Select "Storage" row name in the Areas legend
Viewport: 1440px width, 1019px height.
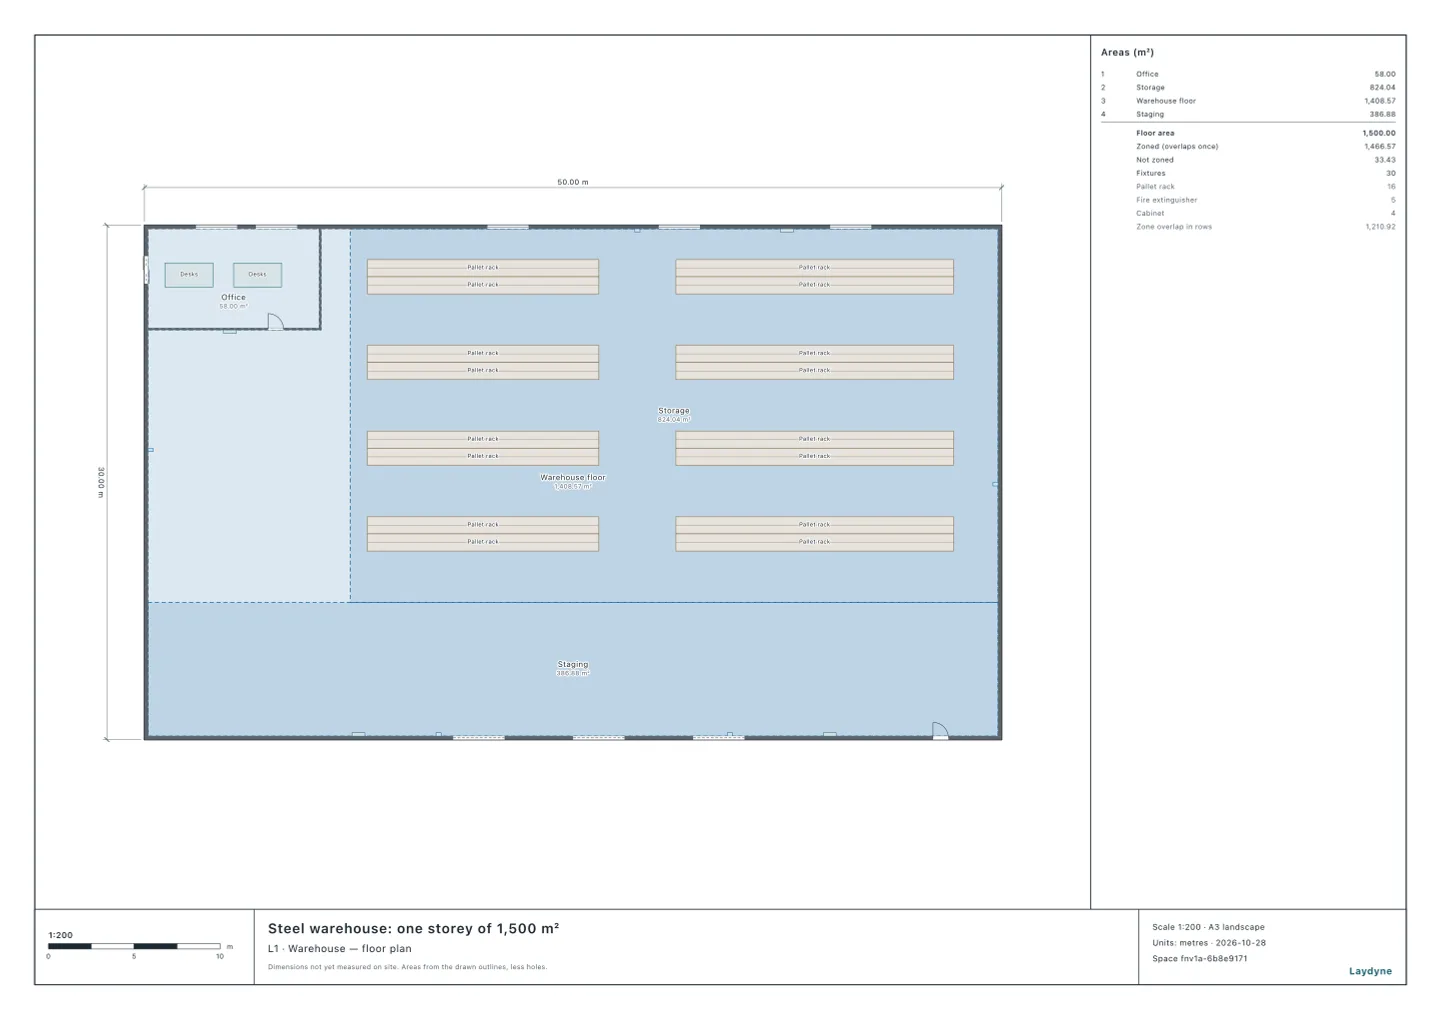tap(1150, 87)
